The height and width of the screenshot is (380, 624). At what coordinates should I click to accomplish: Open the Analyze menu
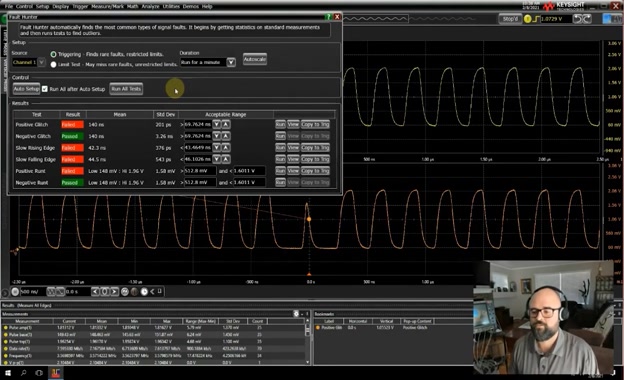150,6
